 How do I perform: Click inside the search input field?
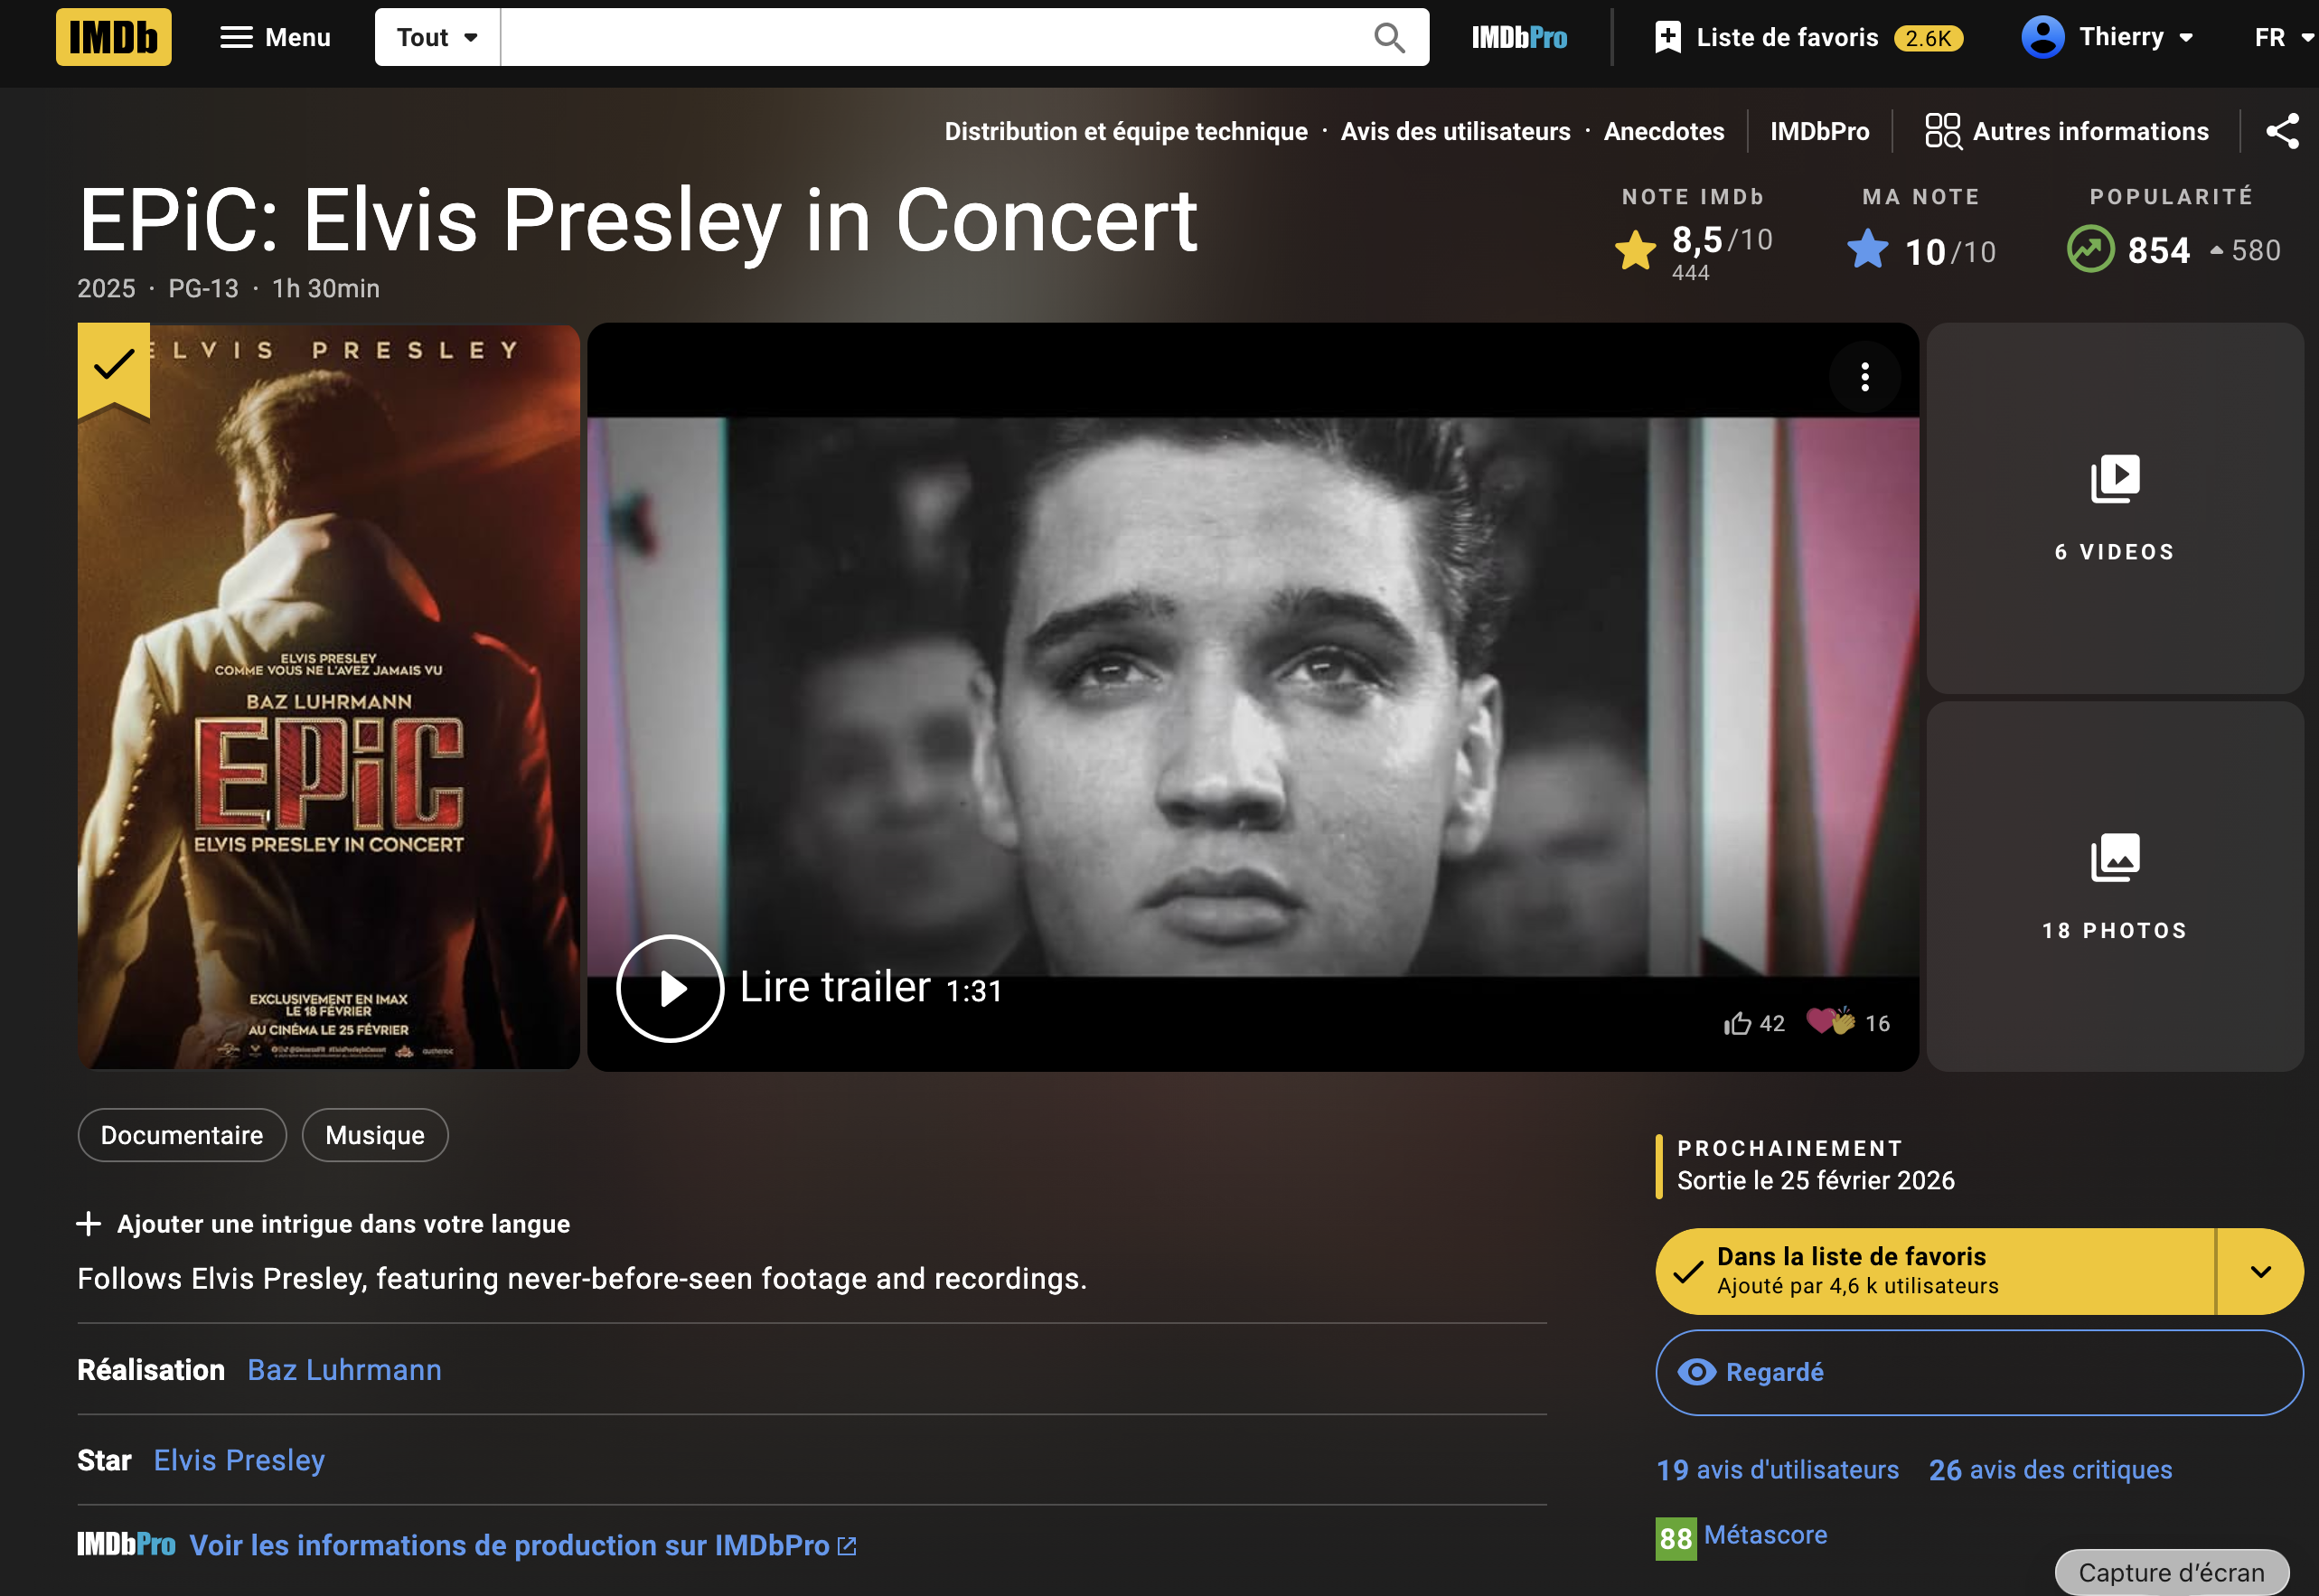pos(930,38)
